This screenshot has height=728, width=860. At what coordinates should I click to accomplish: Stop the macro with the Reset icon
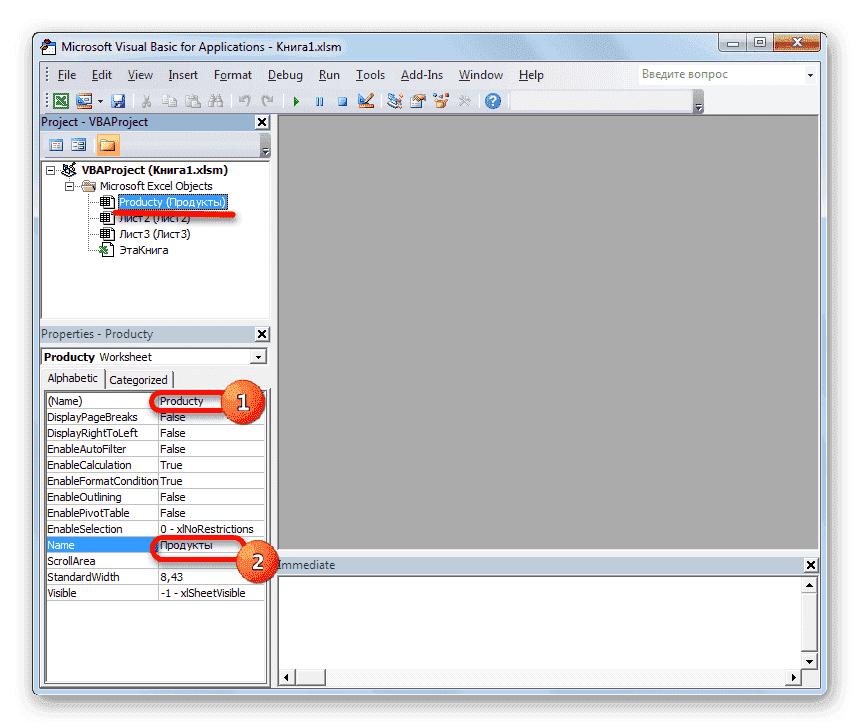point(342,100)
